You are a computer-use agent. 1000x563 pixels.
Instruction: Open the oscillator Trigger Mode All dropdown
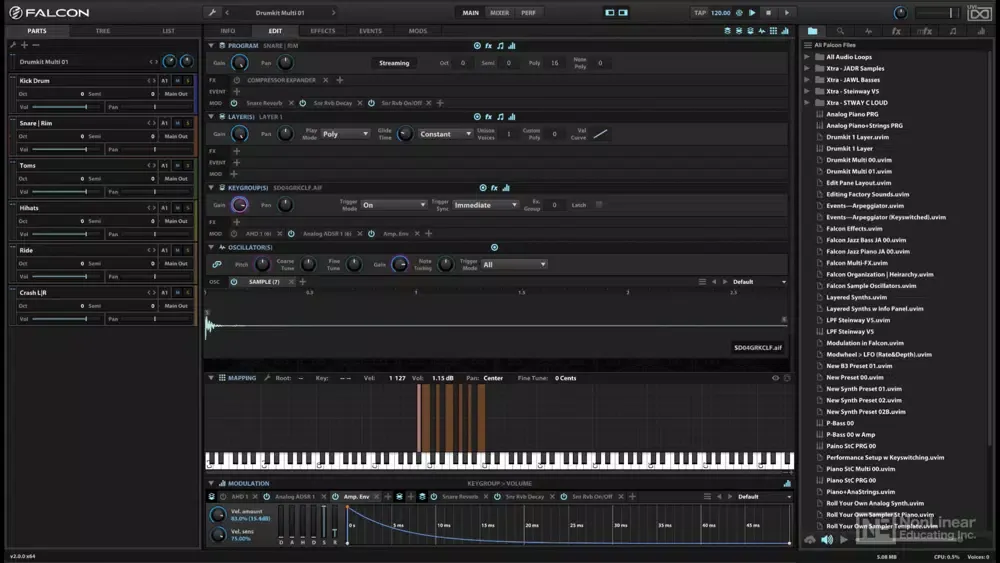(x=514, y=264)
